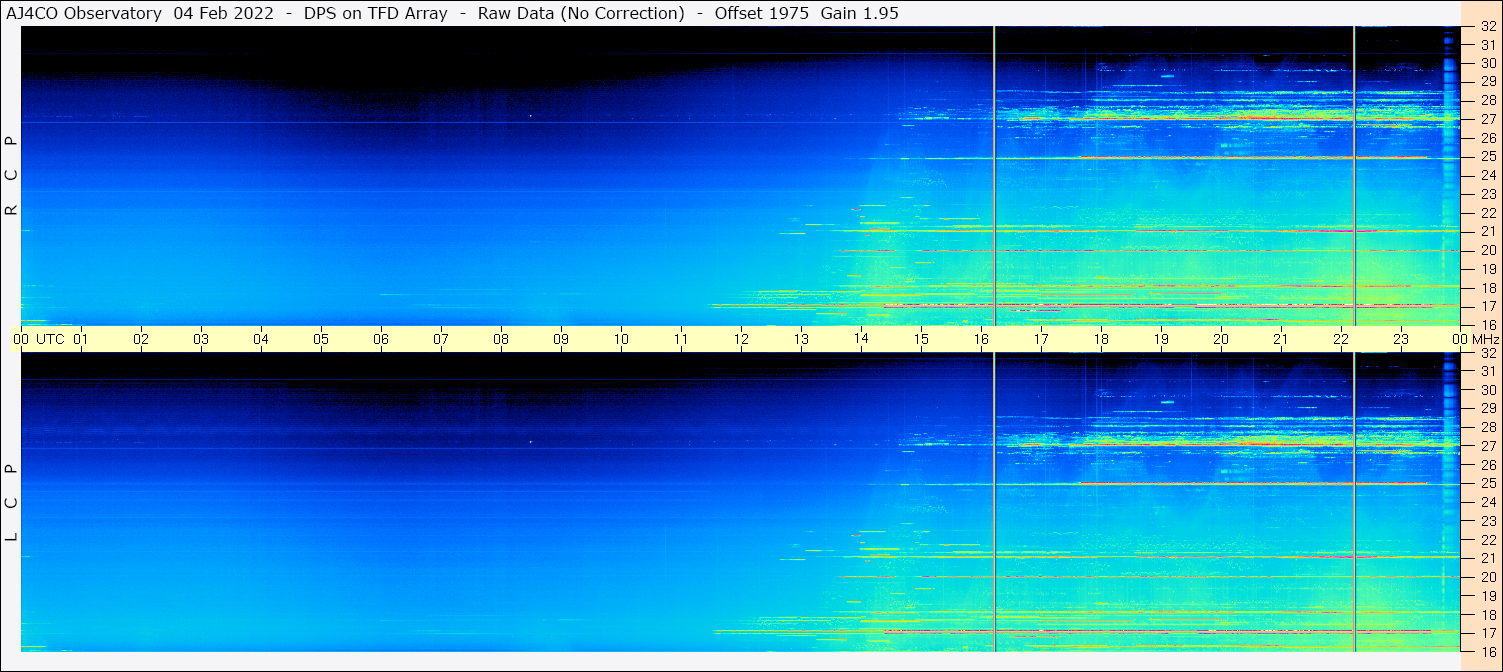Select the 21 hour tick on the time axis
The width and height of the screenshot is (1503, 672).
click(x=1281, y=339)
